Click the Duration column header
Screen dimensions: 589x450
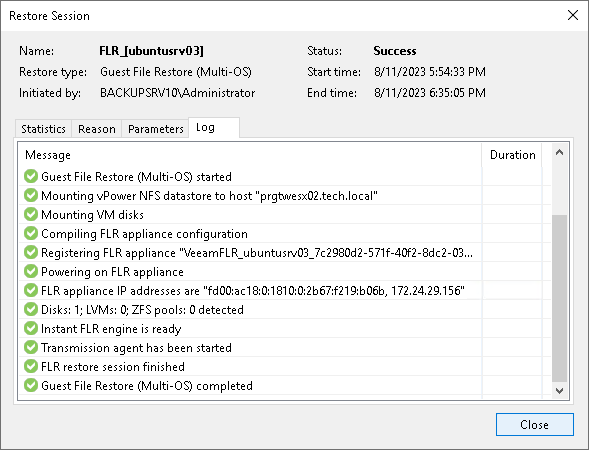pyautogui.click(x=512, y=155)
